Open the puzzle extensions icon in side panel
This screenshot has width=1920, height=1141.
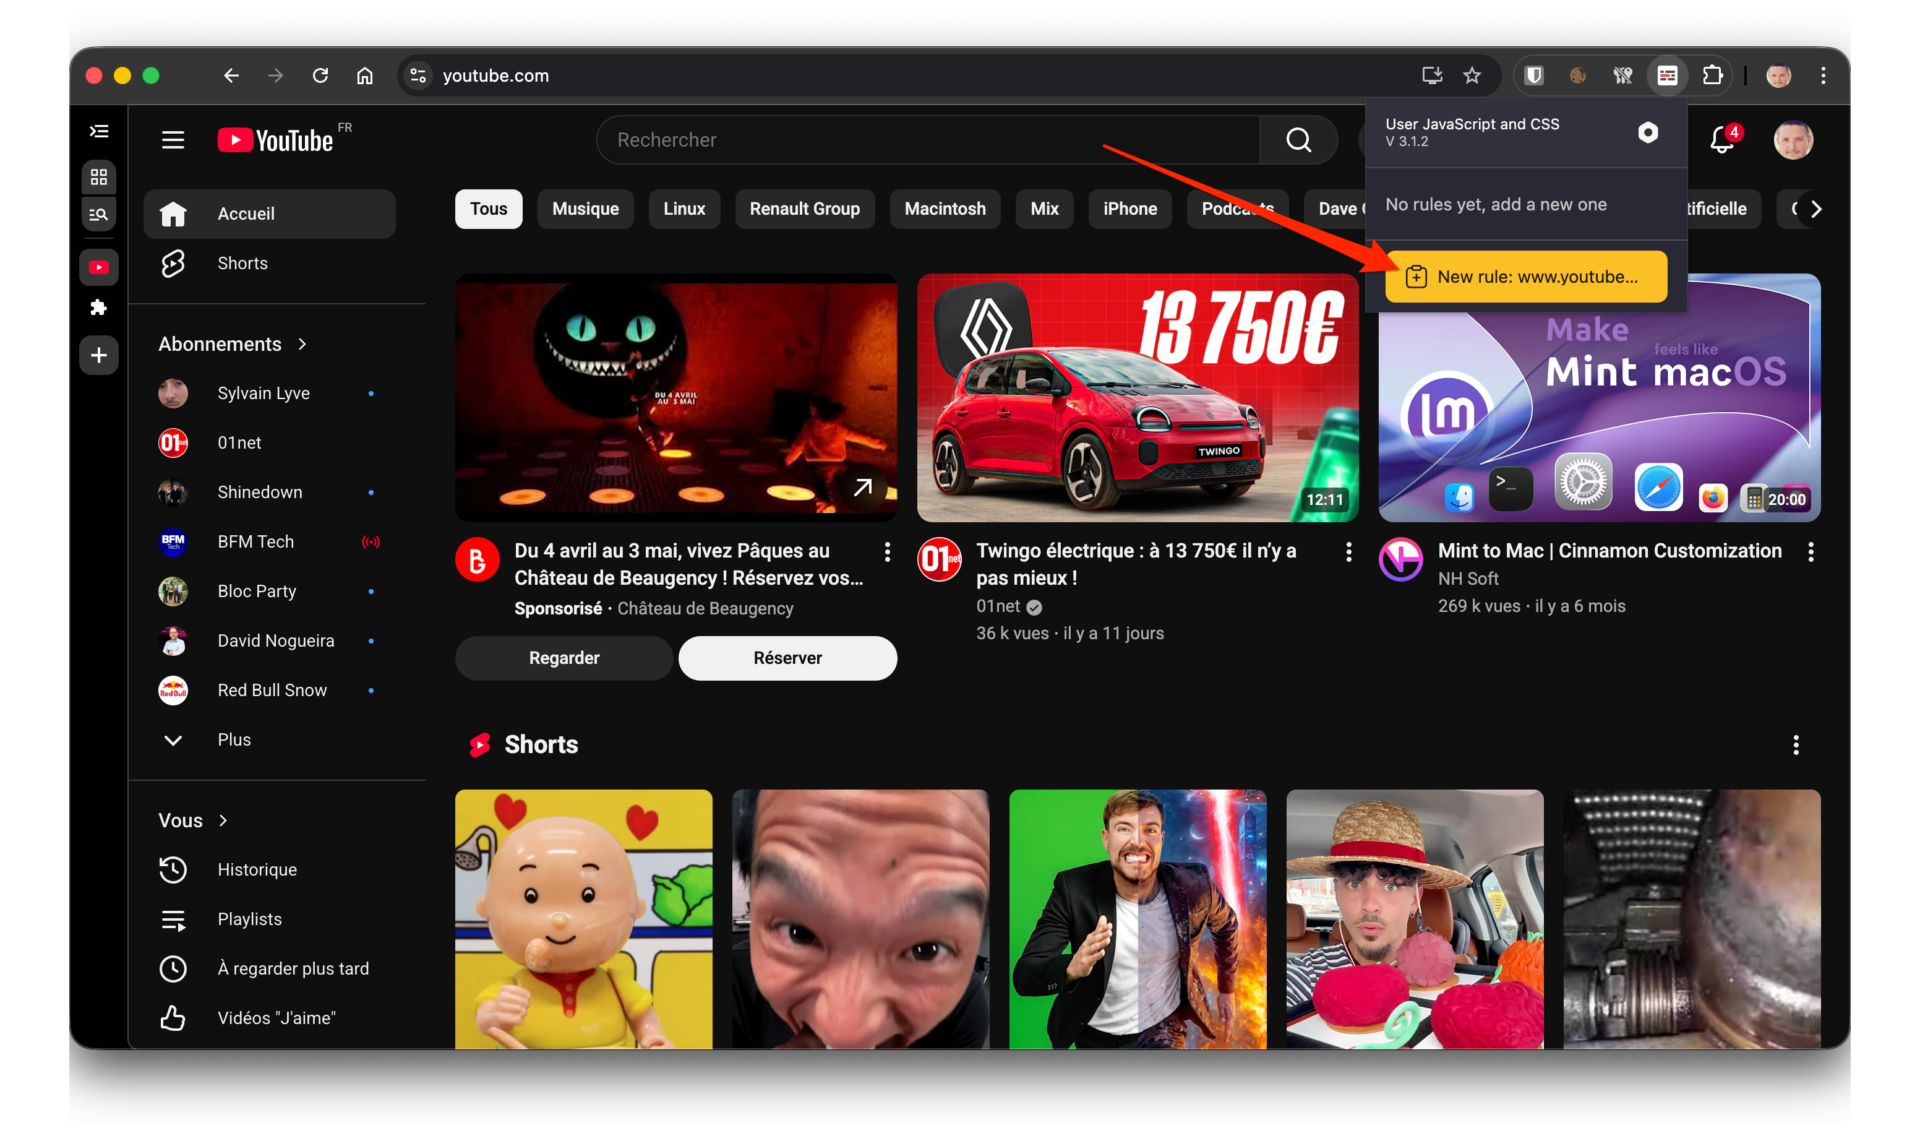99,307
